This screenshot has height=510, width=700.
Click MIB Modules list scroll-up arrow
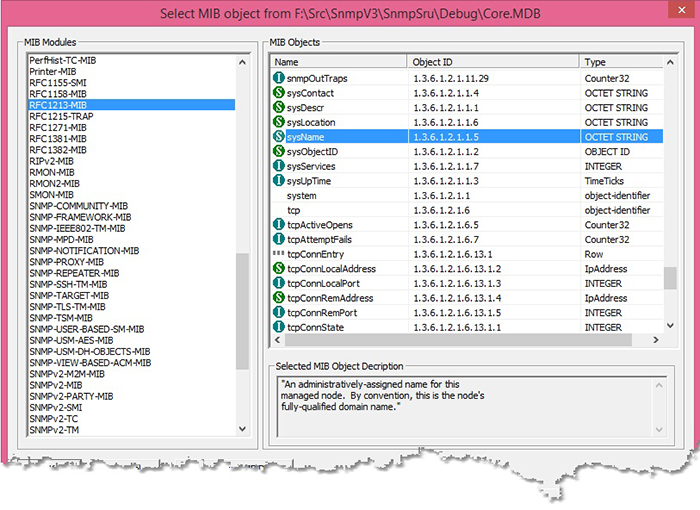pyautogui.click(x=242, y=62)
